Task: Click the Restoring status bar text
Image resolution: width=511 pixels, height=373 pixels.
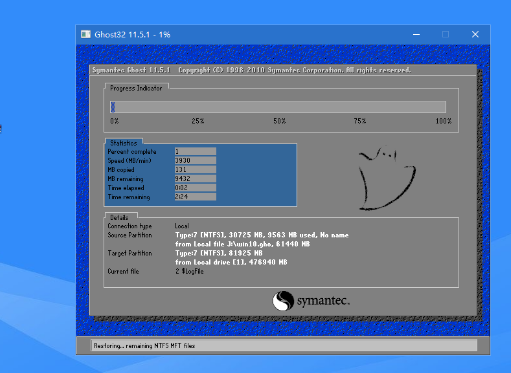Action: (x=144, y=346)
